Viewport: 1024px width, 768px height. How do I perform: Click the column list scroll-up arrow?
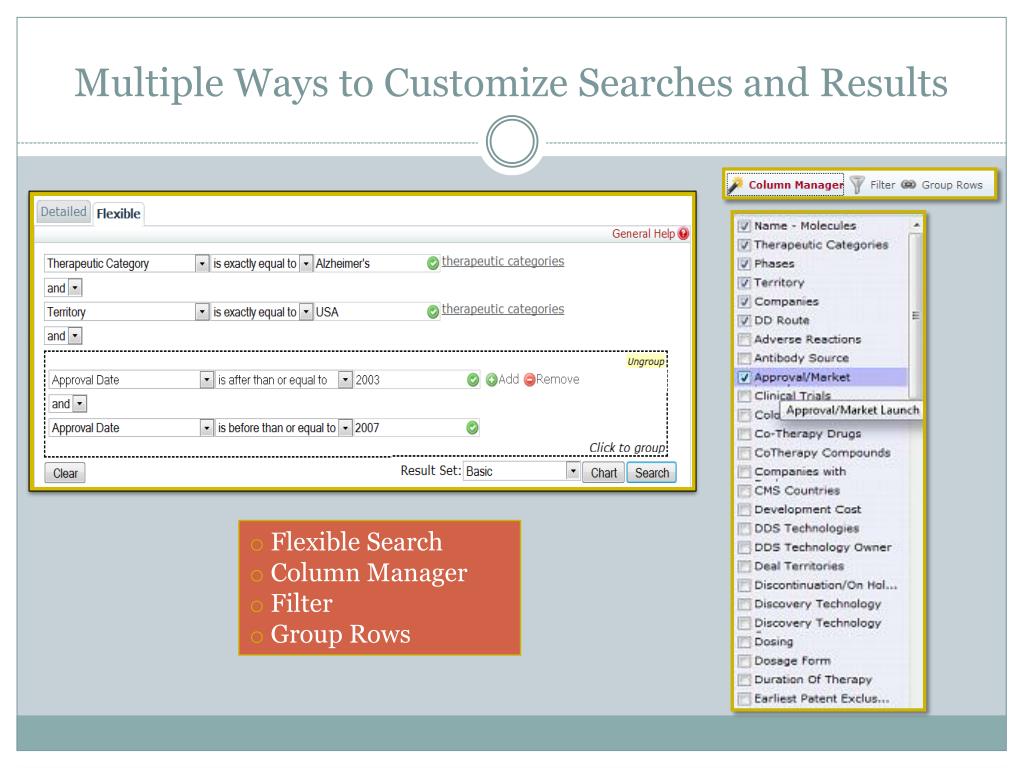[916, 225]
